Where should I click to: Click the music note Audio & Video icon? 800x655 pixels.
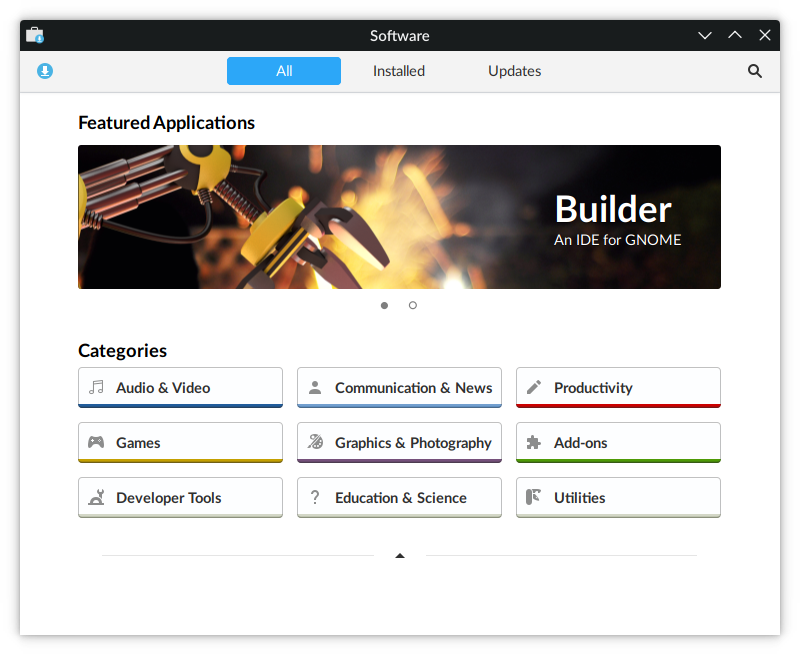point(96,387)
